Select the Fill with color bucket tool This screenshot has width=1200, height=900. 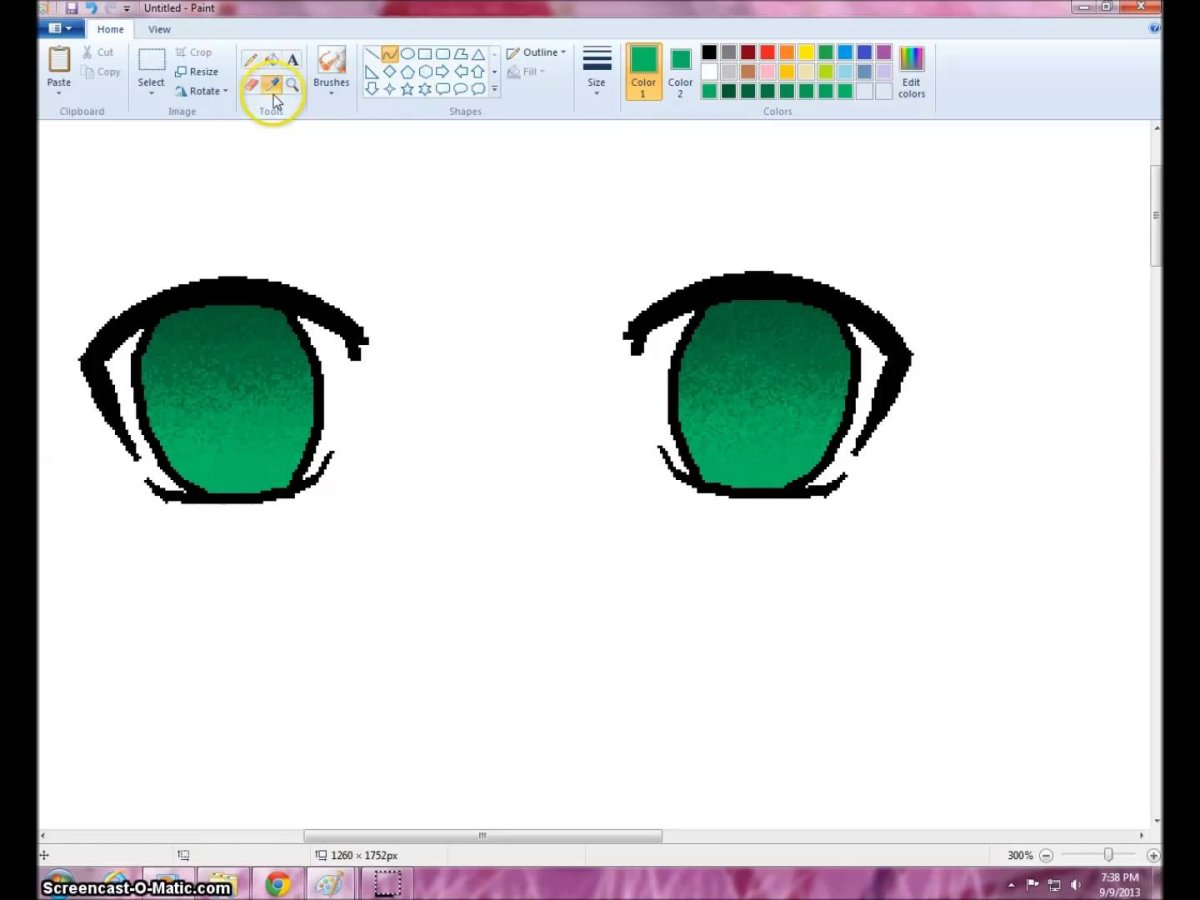pos(271,60)
